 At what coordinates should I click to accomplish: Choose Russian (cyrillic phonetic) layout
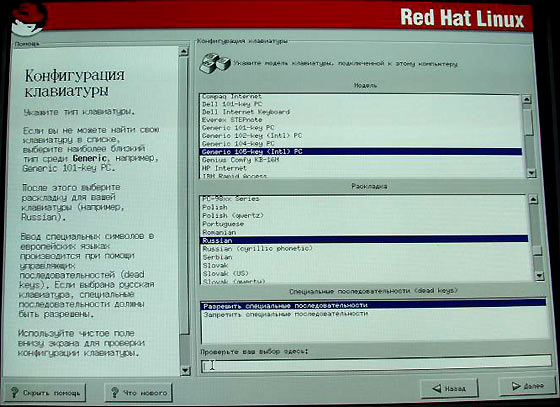[x=364, y=248]
